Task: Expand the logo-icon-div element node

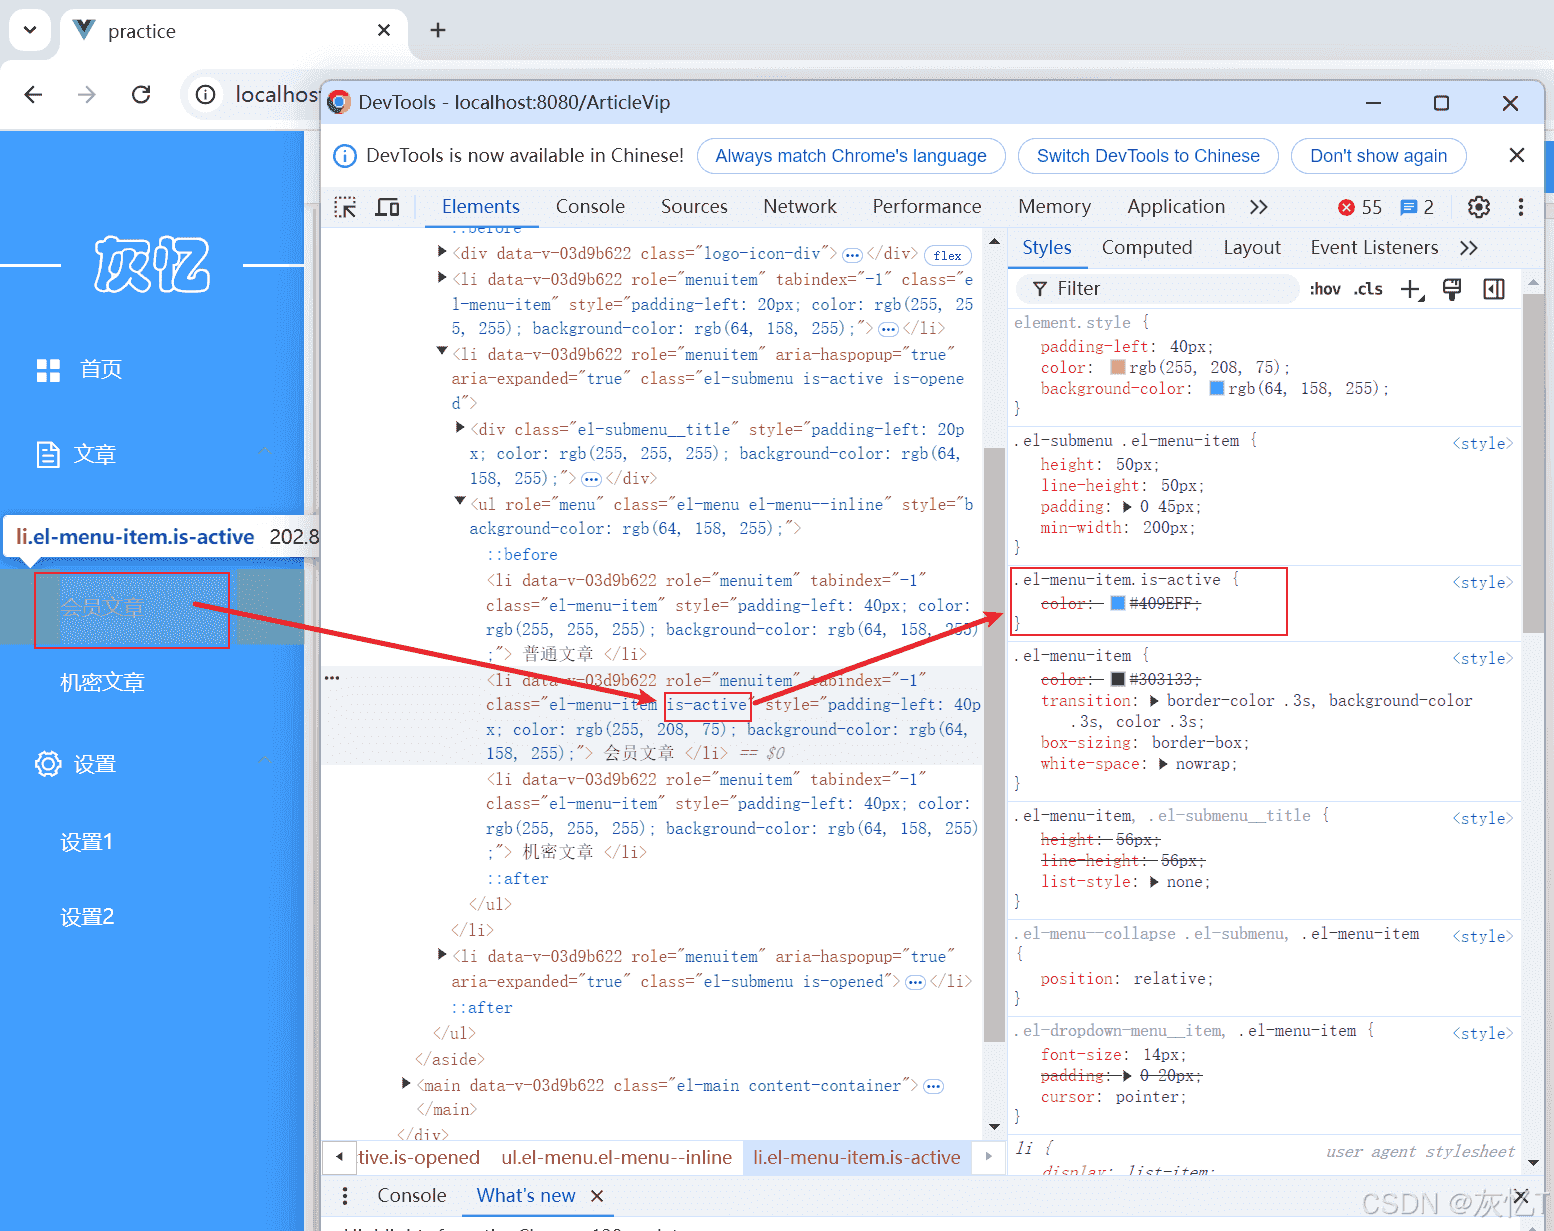Action: [442, 252]
